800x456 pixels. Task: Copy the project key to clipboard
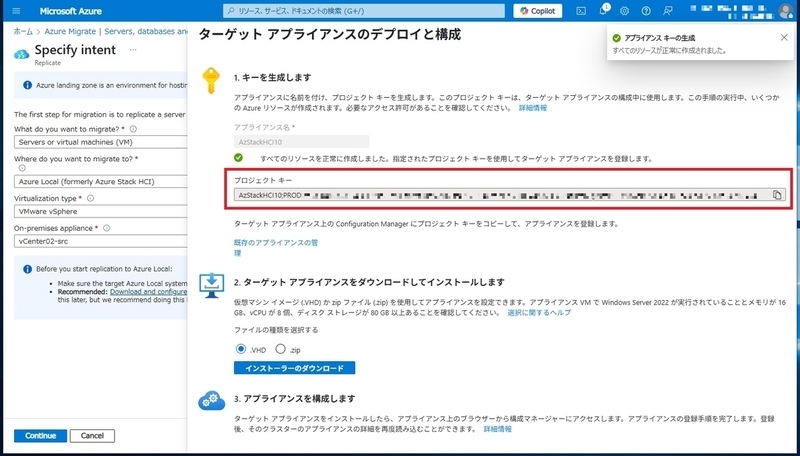coord(777,195)
